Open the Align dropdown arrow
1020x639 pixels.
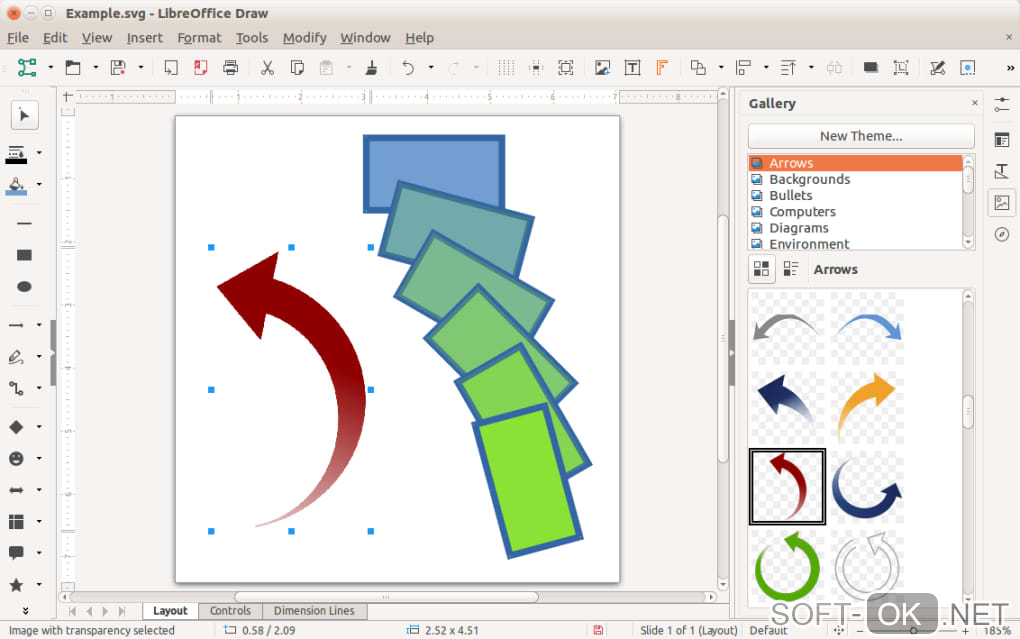[x=766, y=67]
